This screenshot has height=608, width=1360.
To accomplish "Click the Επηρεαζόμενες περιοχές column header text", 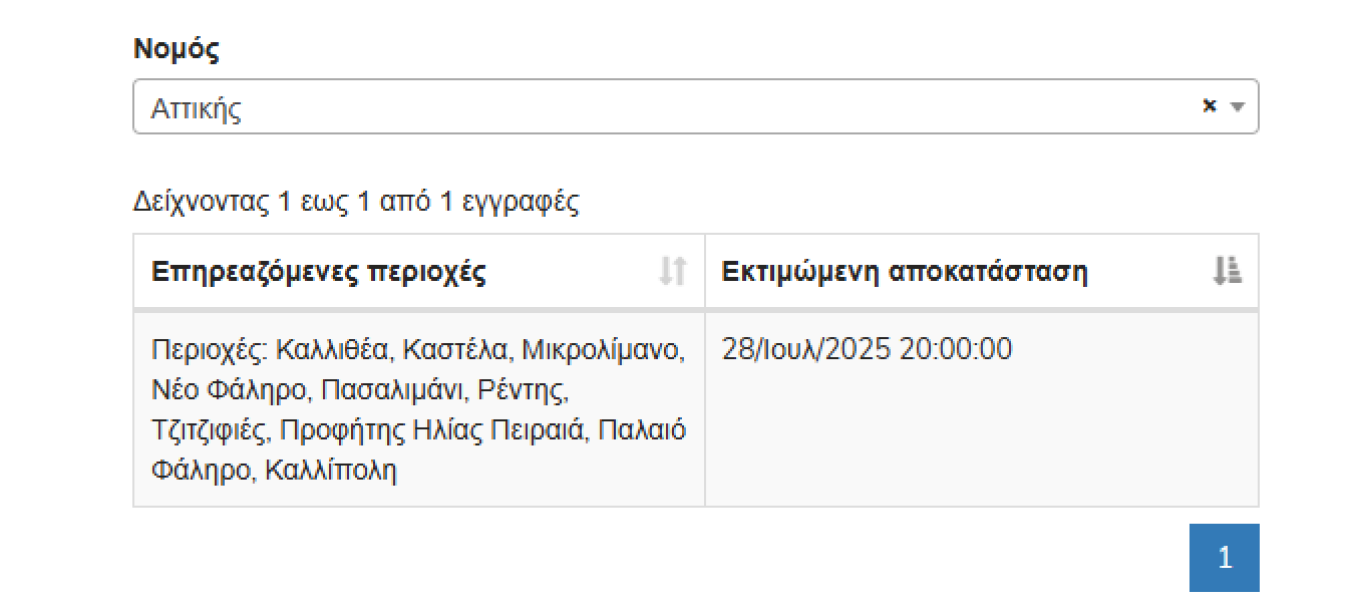I will pyautogui.click(x=319, y=272).
